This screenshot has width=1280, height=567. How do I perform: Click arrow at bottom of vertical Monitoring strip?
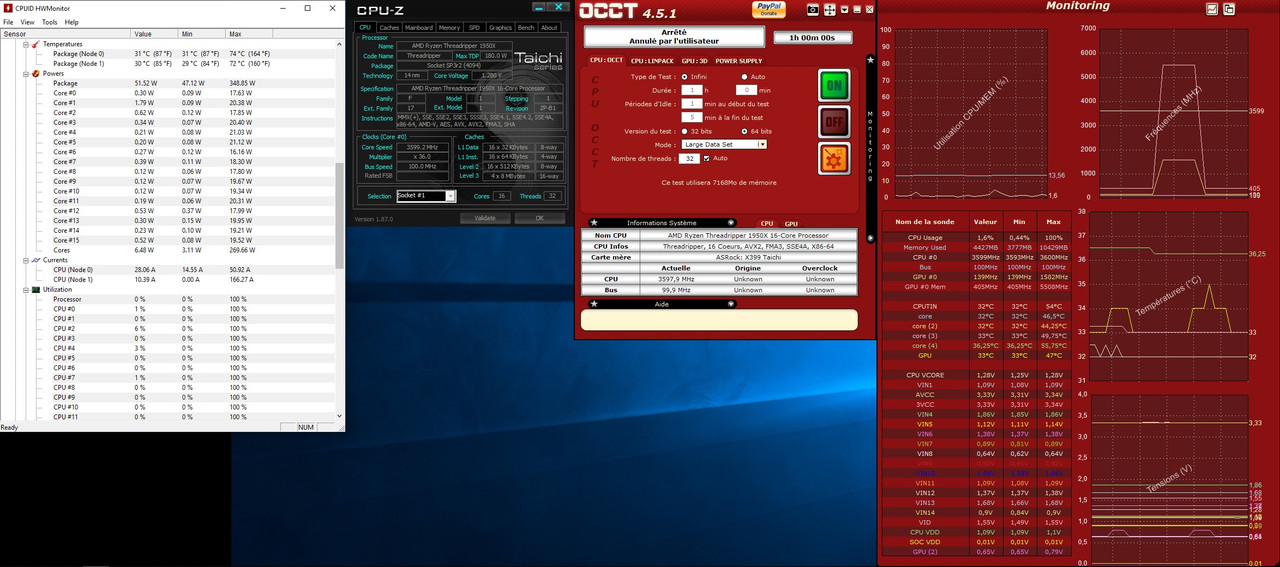point(870,238)
